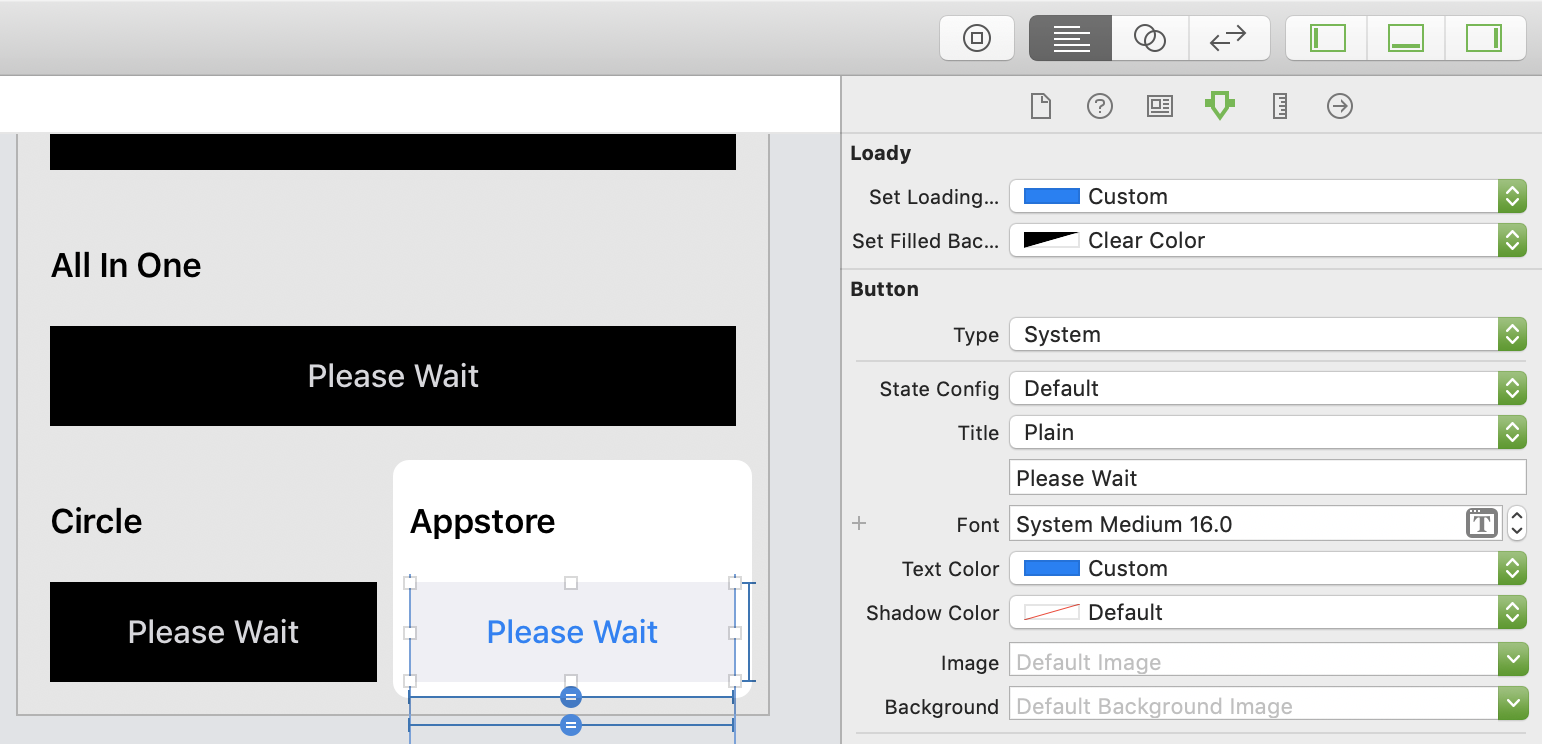Open the Identity inspector tab

1160,106
